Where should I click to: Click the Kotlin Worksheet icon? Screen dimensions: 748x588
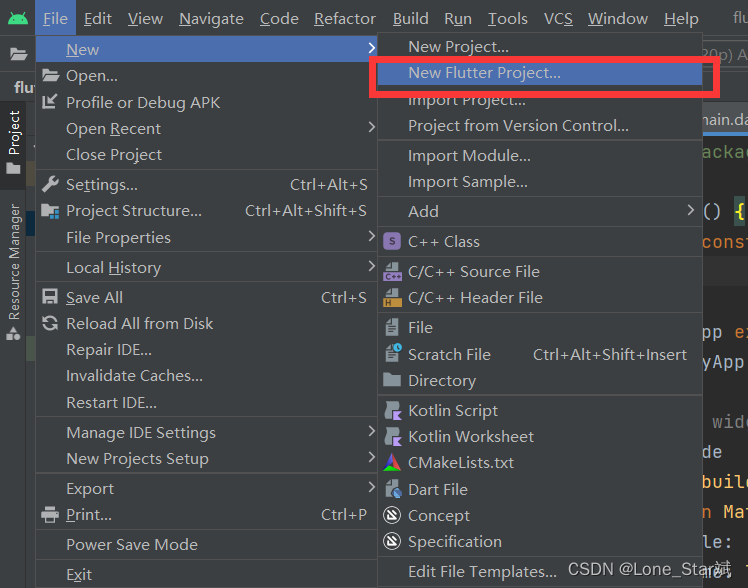tap(393, 436)
